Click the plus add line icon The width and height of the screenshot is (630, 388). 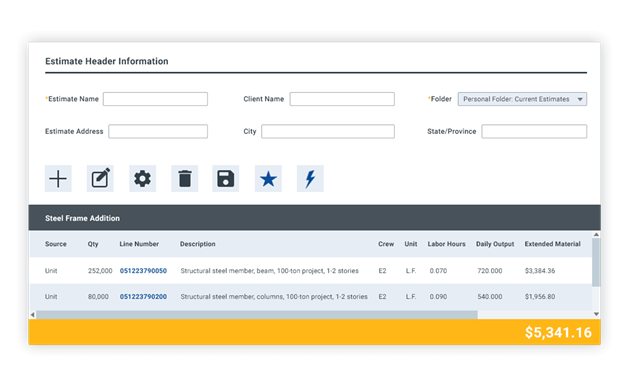coord(58,178)
